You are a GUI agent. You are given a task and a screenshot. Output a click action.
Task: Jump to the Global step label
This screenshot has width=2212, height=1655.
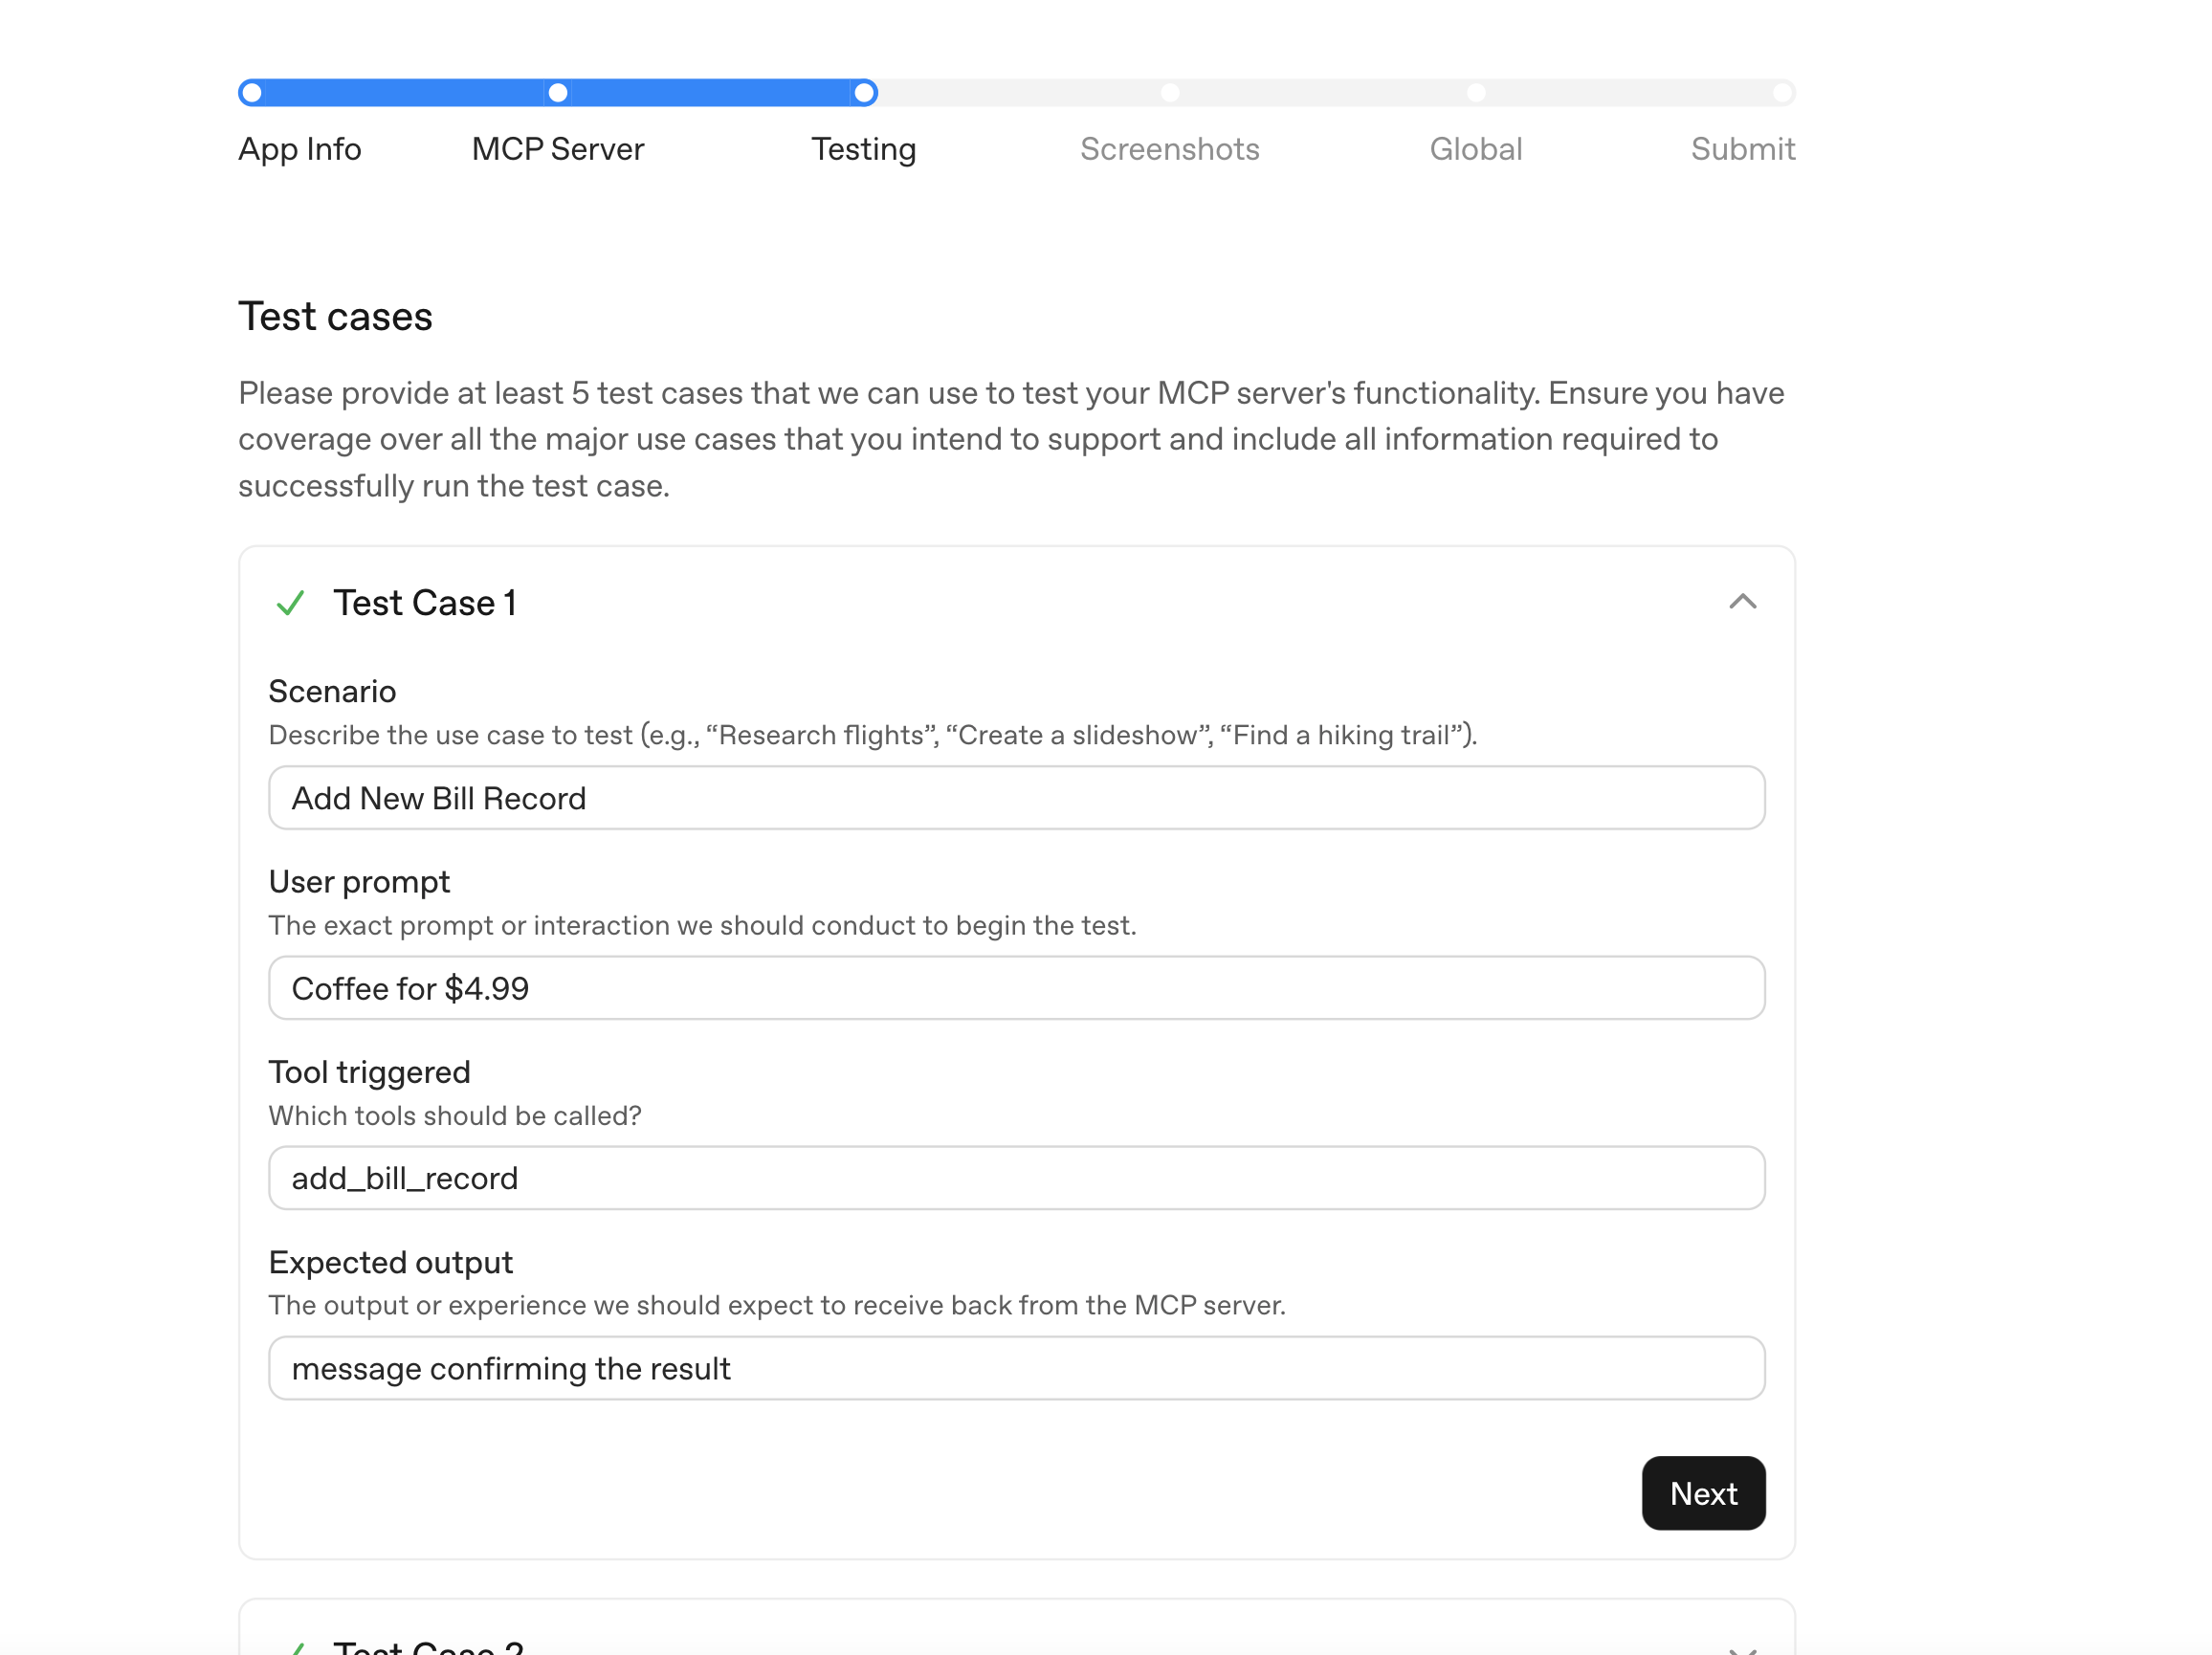(1475, 149)
